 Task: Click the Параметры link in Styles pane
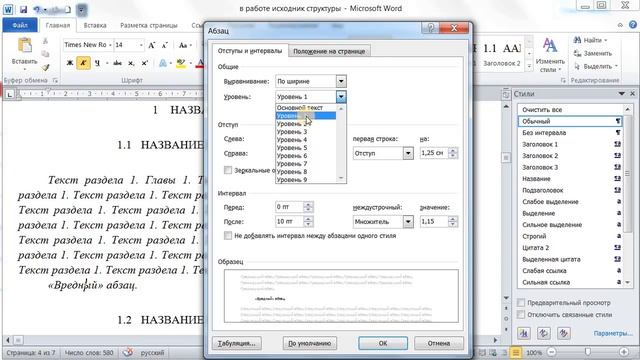coord(613,333)
